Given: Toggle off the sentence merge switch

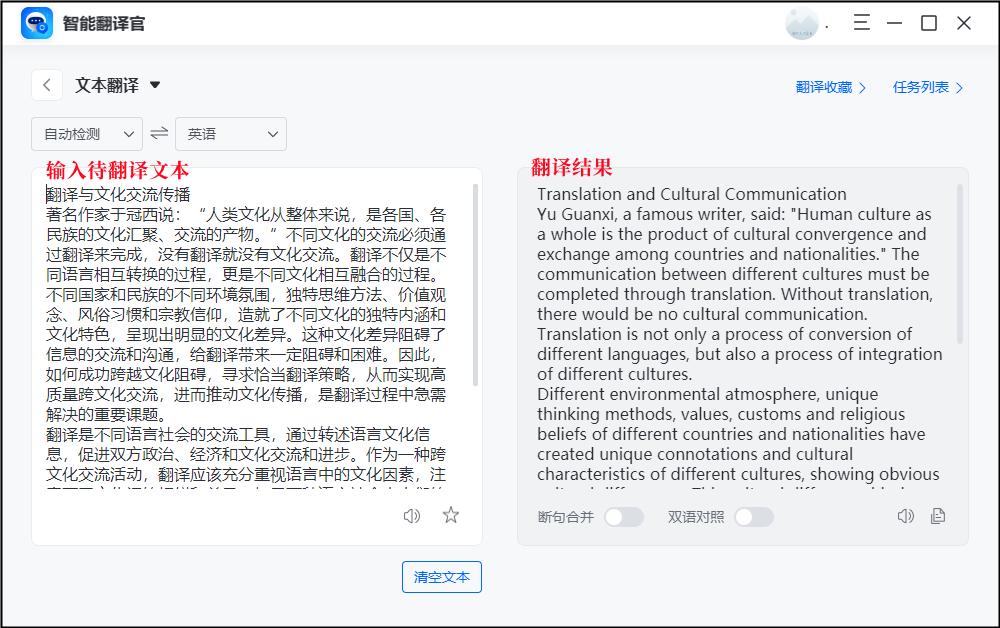Looking at the screenshot, I should (625, 517).
